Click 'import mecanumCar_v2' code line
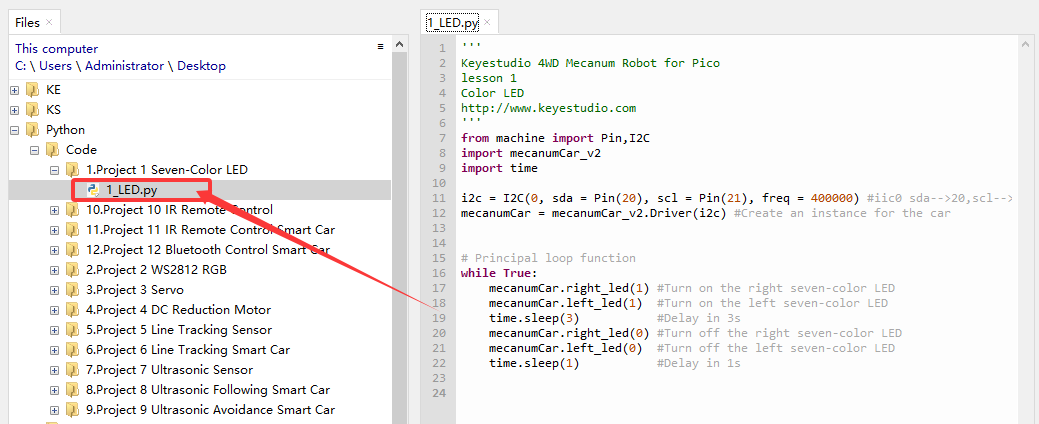The height and width of the screenshot is (424, 1039). [x=531, y=153]
